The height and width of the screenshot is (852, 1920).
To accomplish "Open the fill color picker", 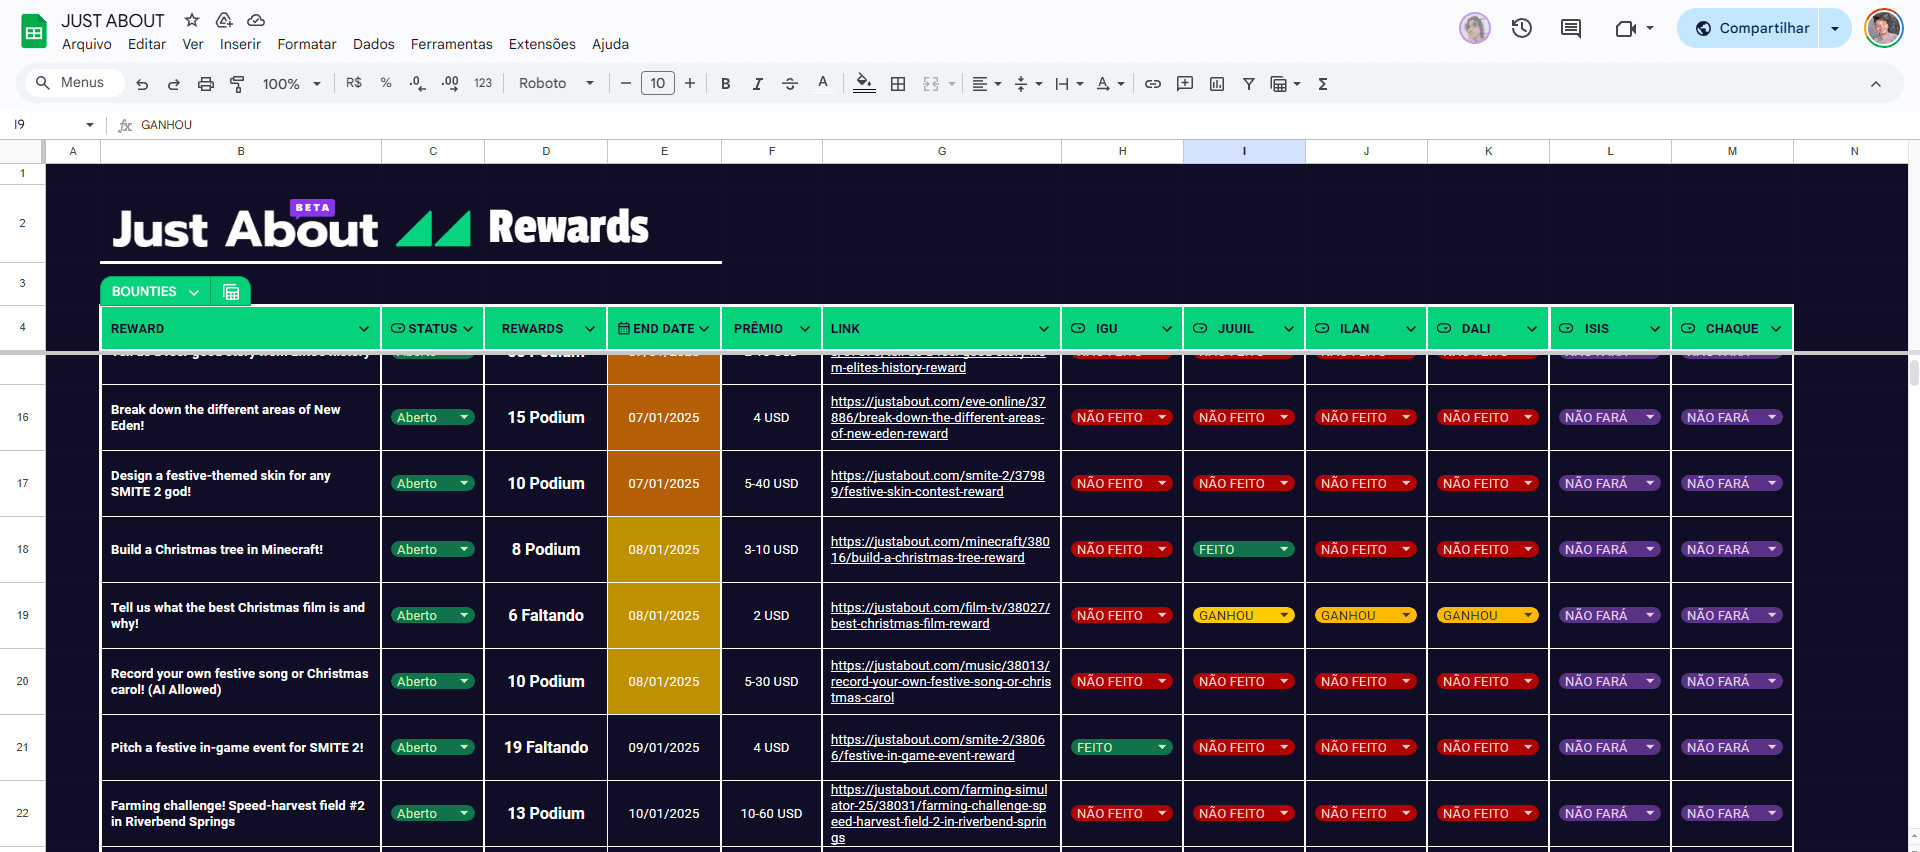I will pyautogui.click(x=864, y=84).
